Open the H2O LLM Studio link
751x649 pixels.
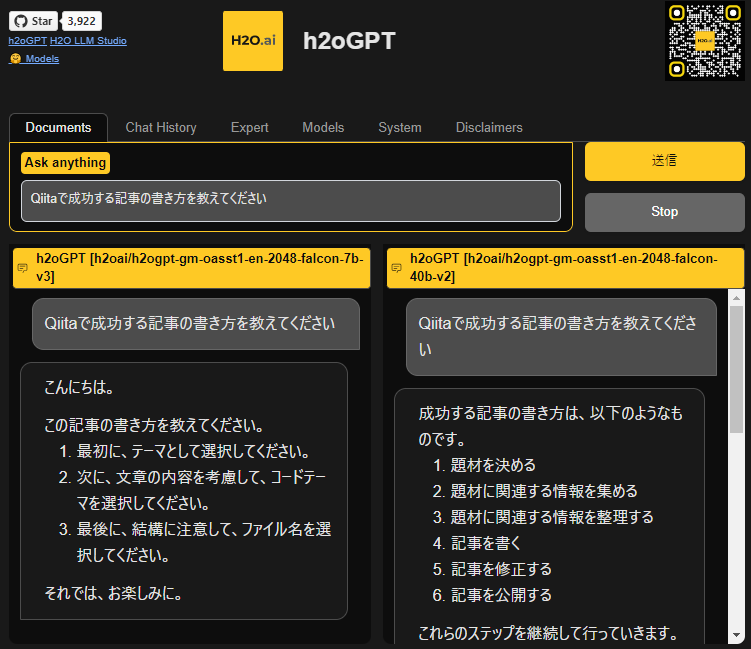coord(88,41)
